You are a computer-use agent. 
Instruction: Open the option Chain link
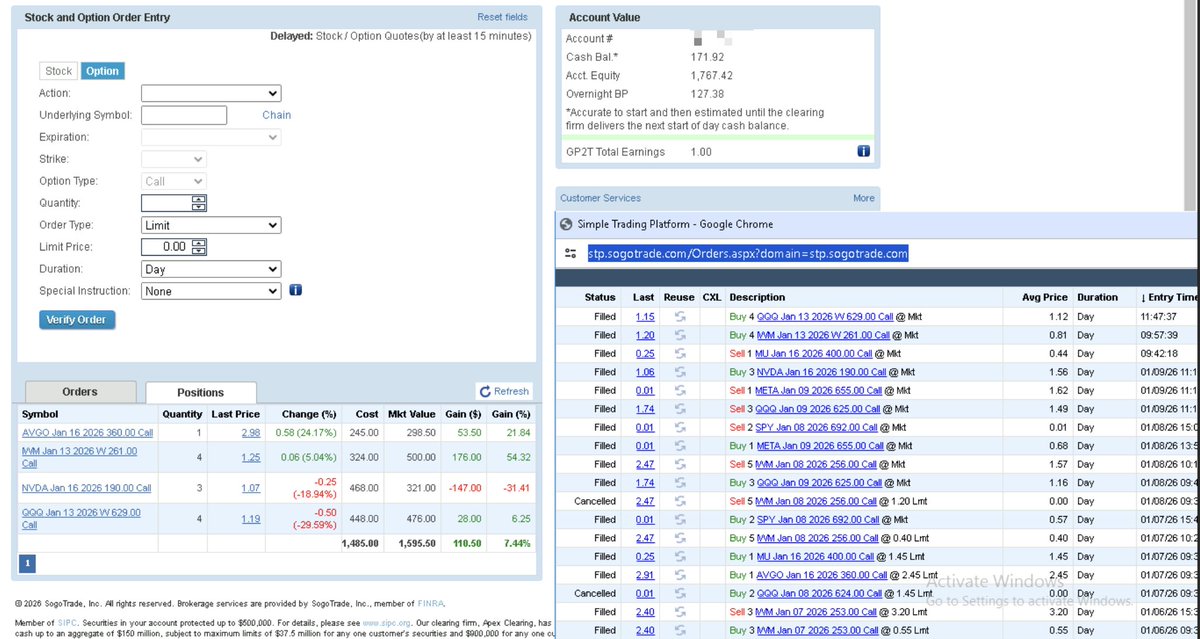pos(277,115)
